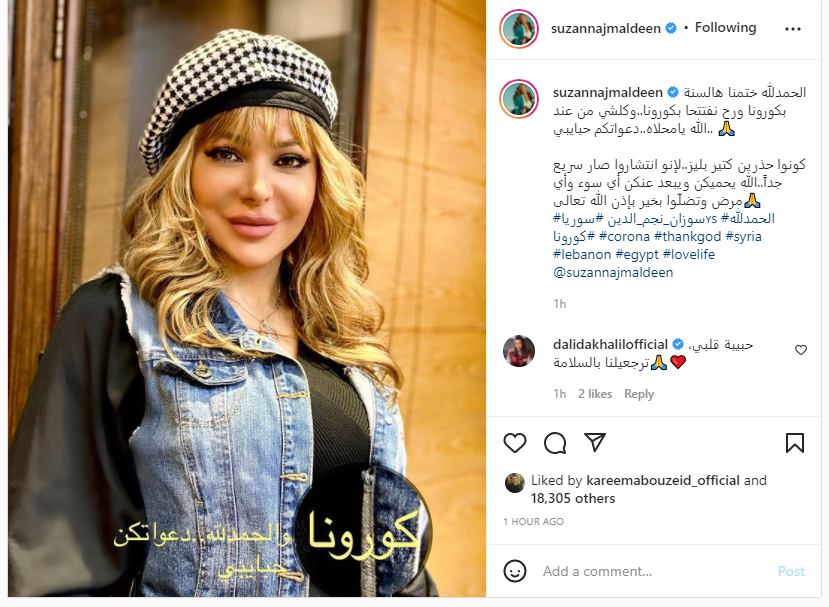Open comment bubble icon under post
The image size is (829, 607).
[555, 443]
